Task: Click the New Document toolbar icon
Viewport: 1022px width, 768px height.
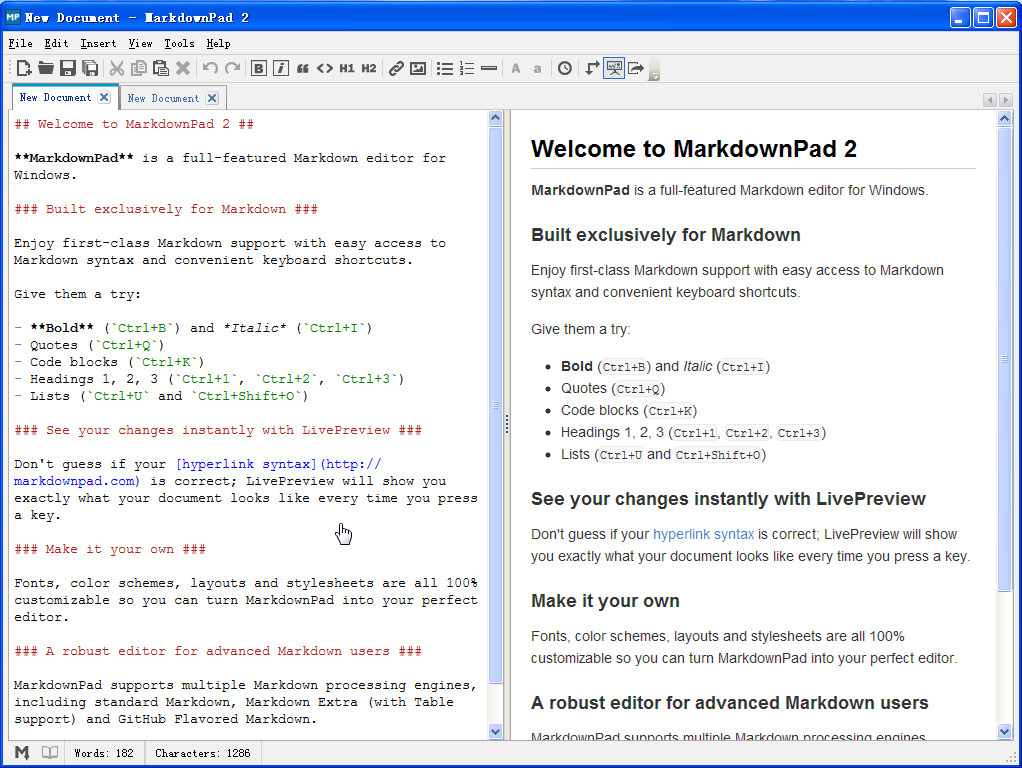Action: click(24, 68)
